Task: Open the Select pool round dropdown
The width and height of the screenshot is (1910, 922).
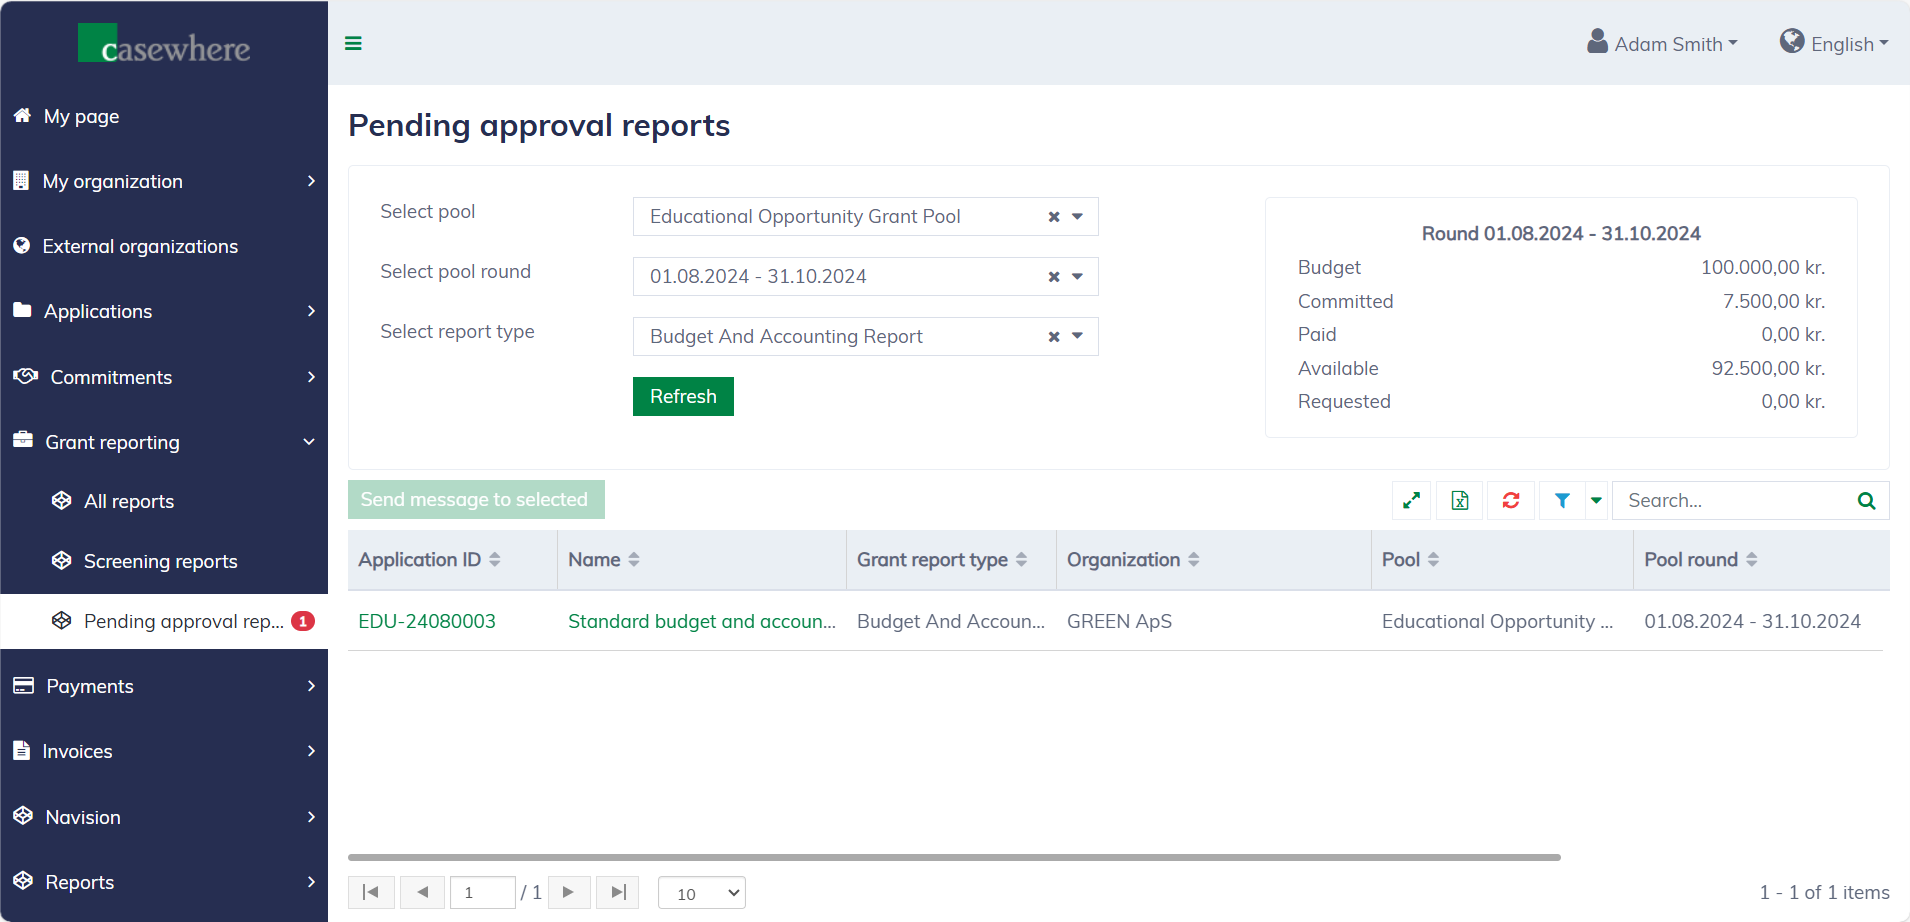Action: tap(1078, 277)
